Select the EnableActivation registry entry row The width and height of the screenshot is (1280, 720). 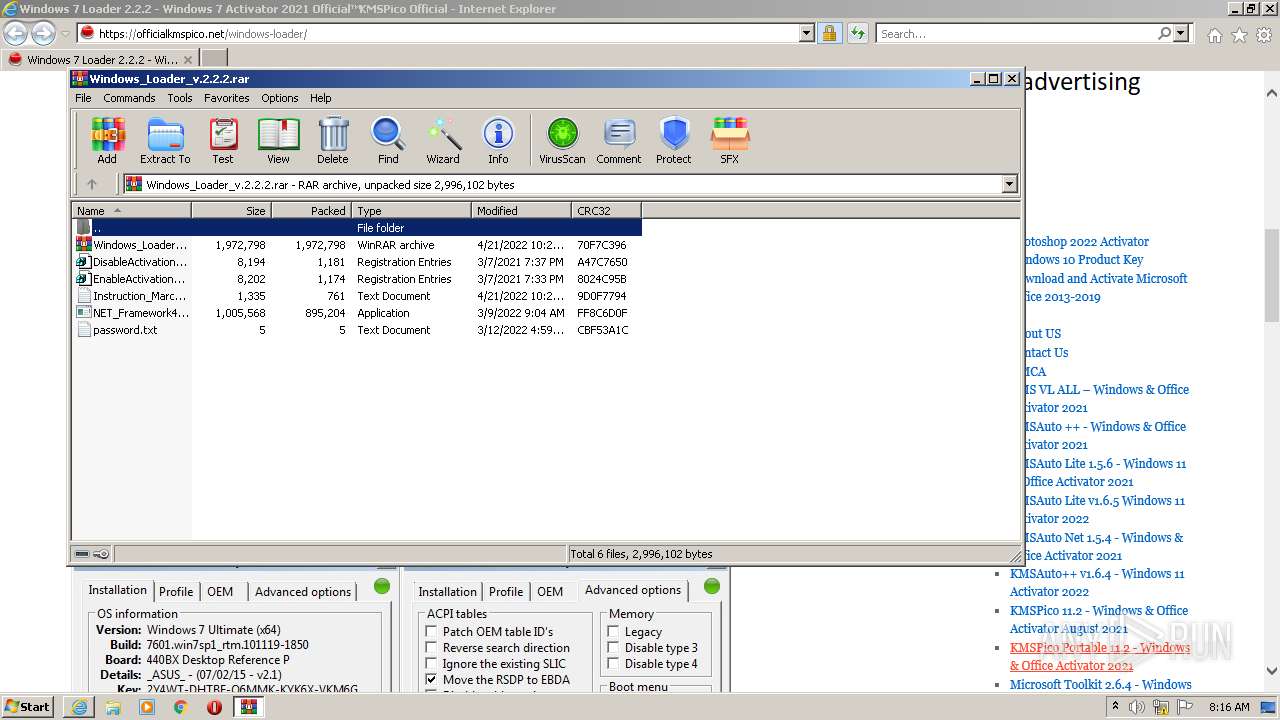pyautogui.click(x=357, y=279)
